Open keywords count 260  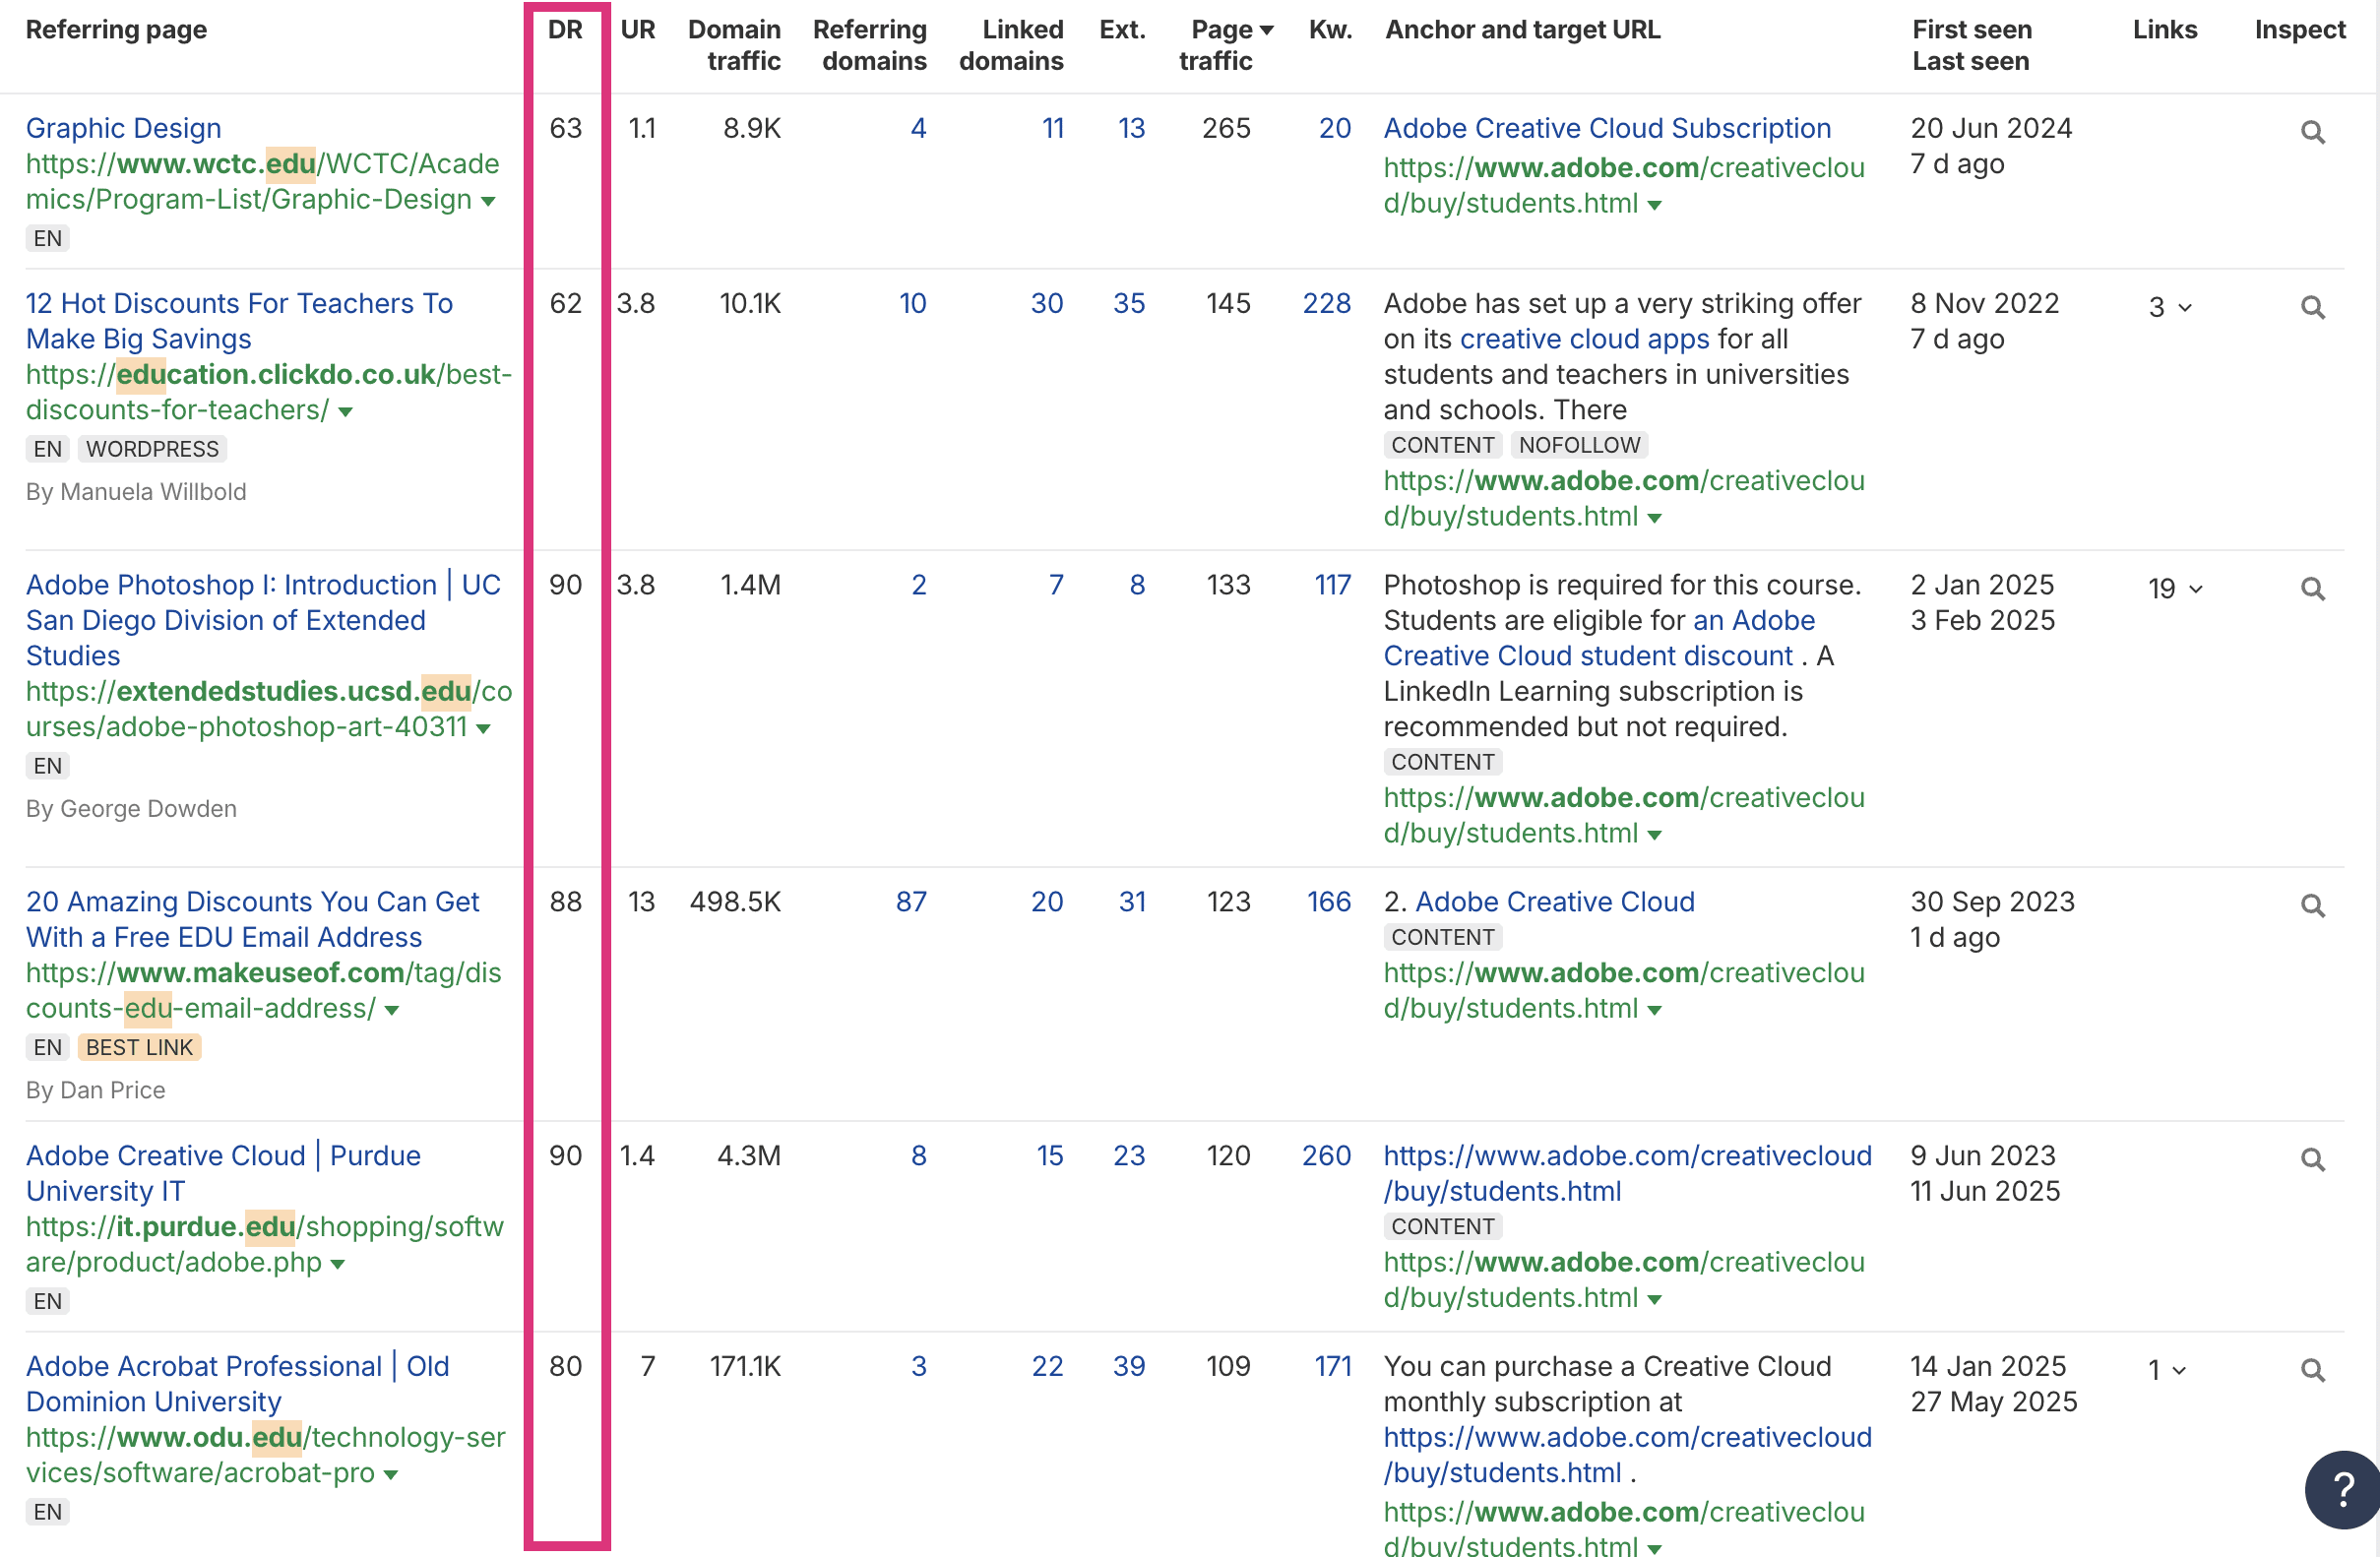coord(1327,1155)
